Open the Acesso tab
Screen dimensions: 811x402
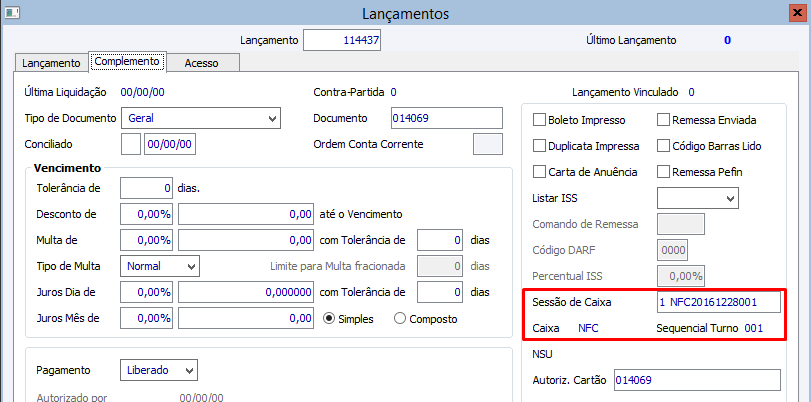coord(201,63)
